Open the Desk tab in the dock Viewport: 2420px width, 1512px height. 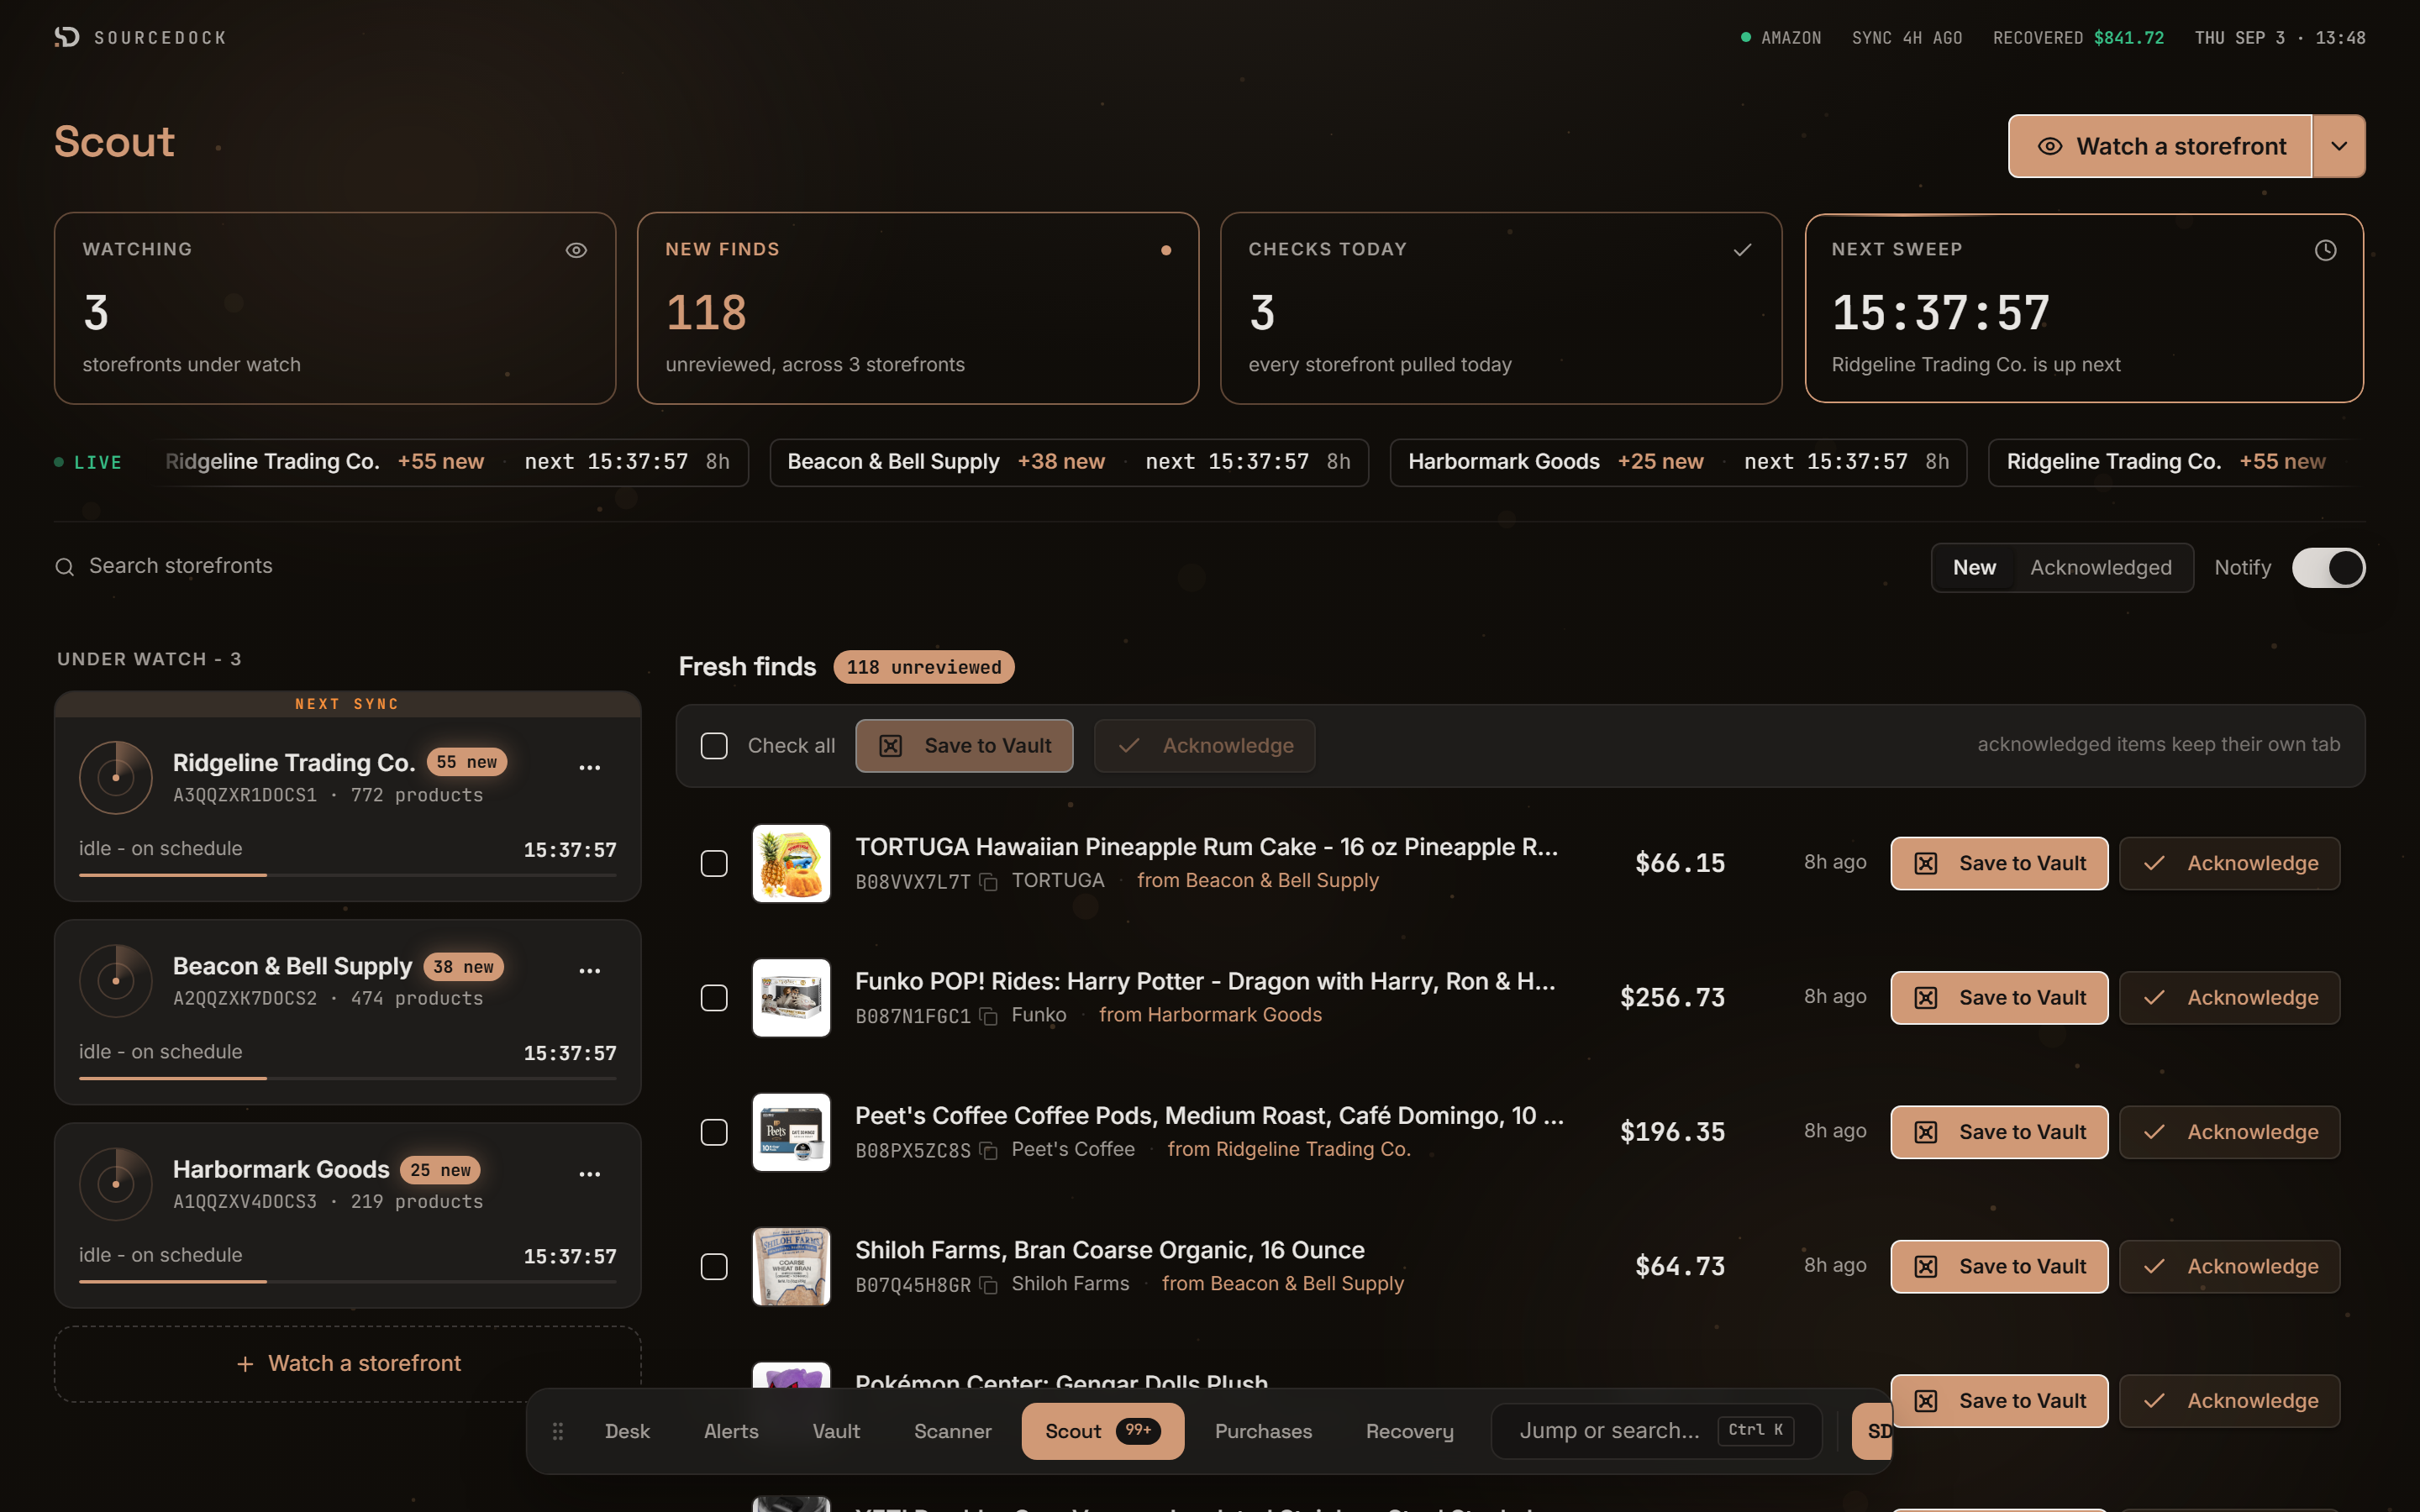627,1431
